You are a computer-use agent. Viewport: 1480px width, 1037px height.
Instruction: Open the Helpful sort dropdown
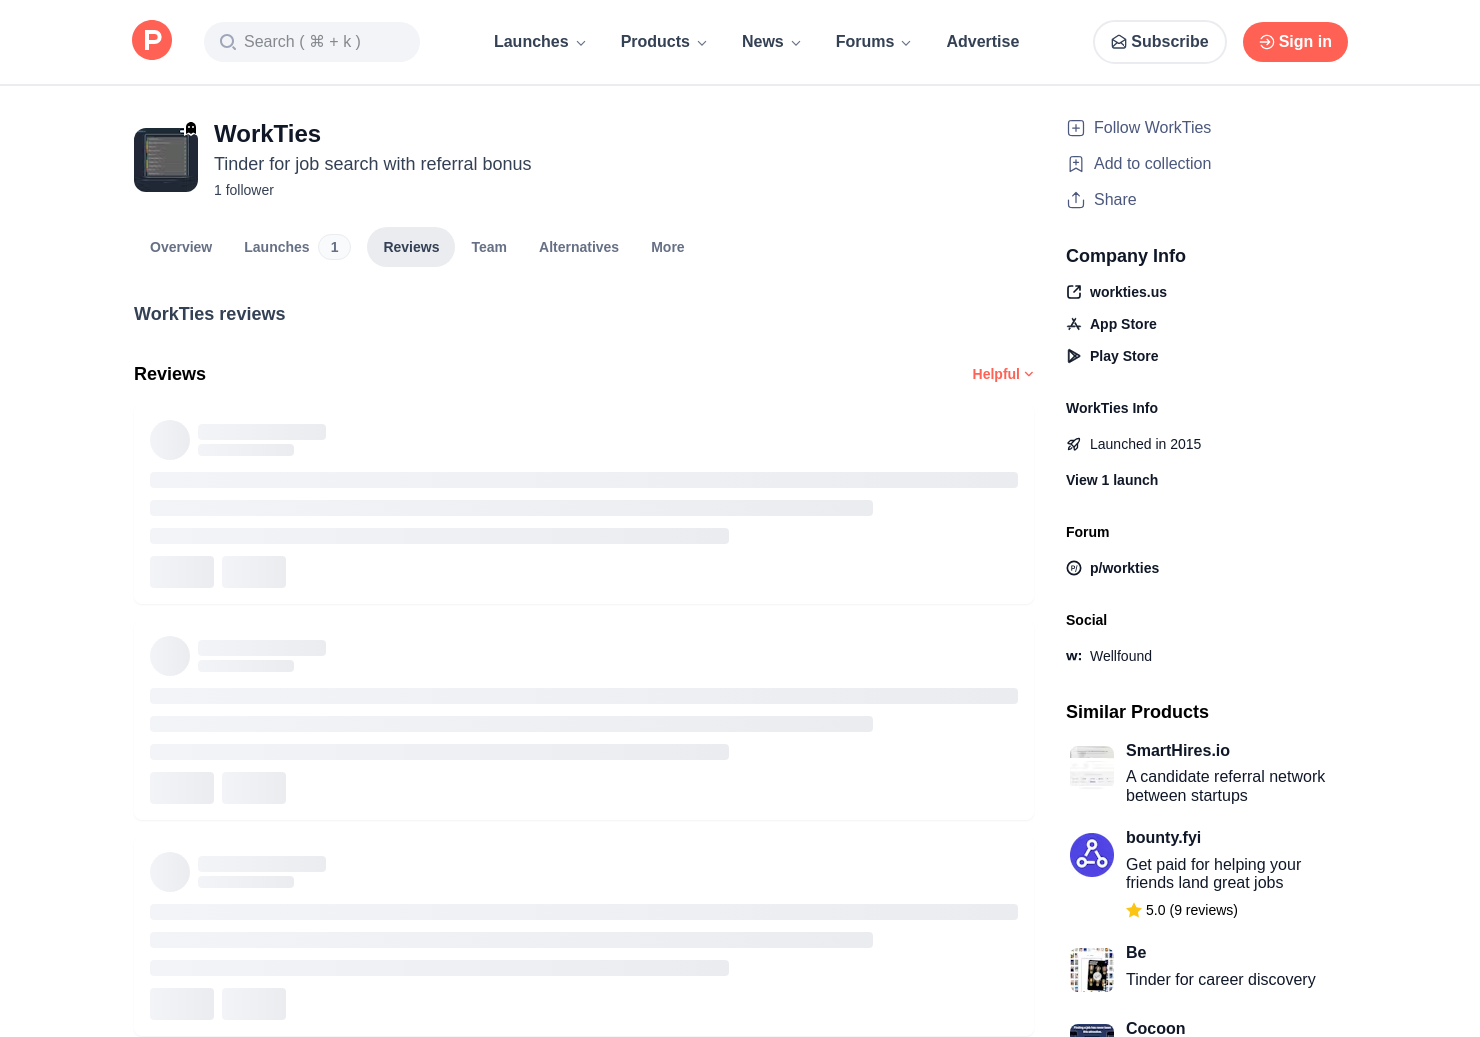coord(1003,374)
